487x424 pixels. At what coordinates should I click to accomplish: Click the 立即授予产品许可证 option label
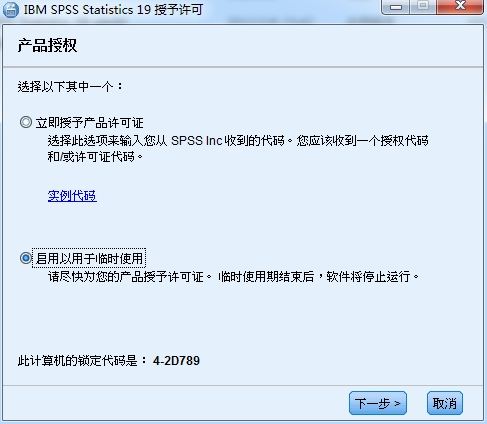89,123
